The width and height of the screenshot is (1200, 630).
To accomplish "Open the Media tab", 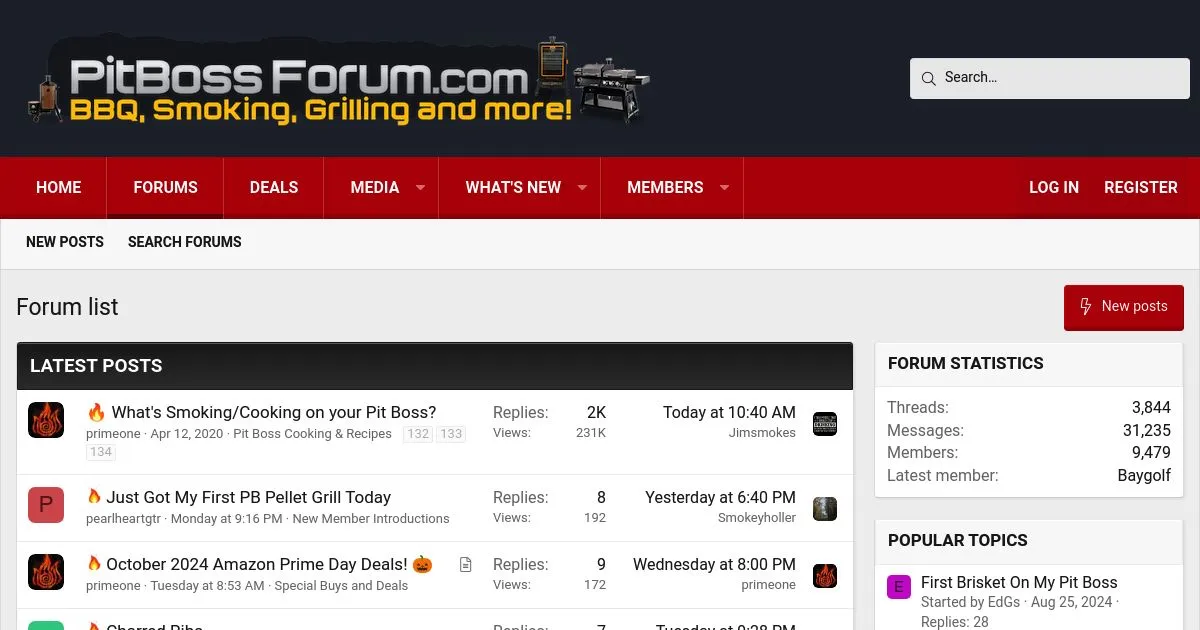I will tap(375, 187).
